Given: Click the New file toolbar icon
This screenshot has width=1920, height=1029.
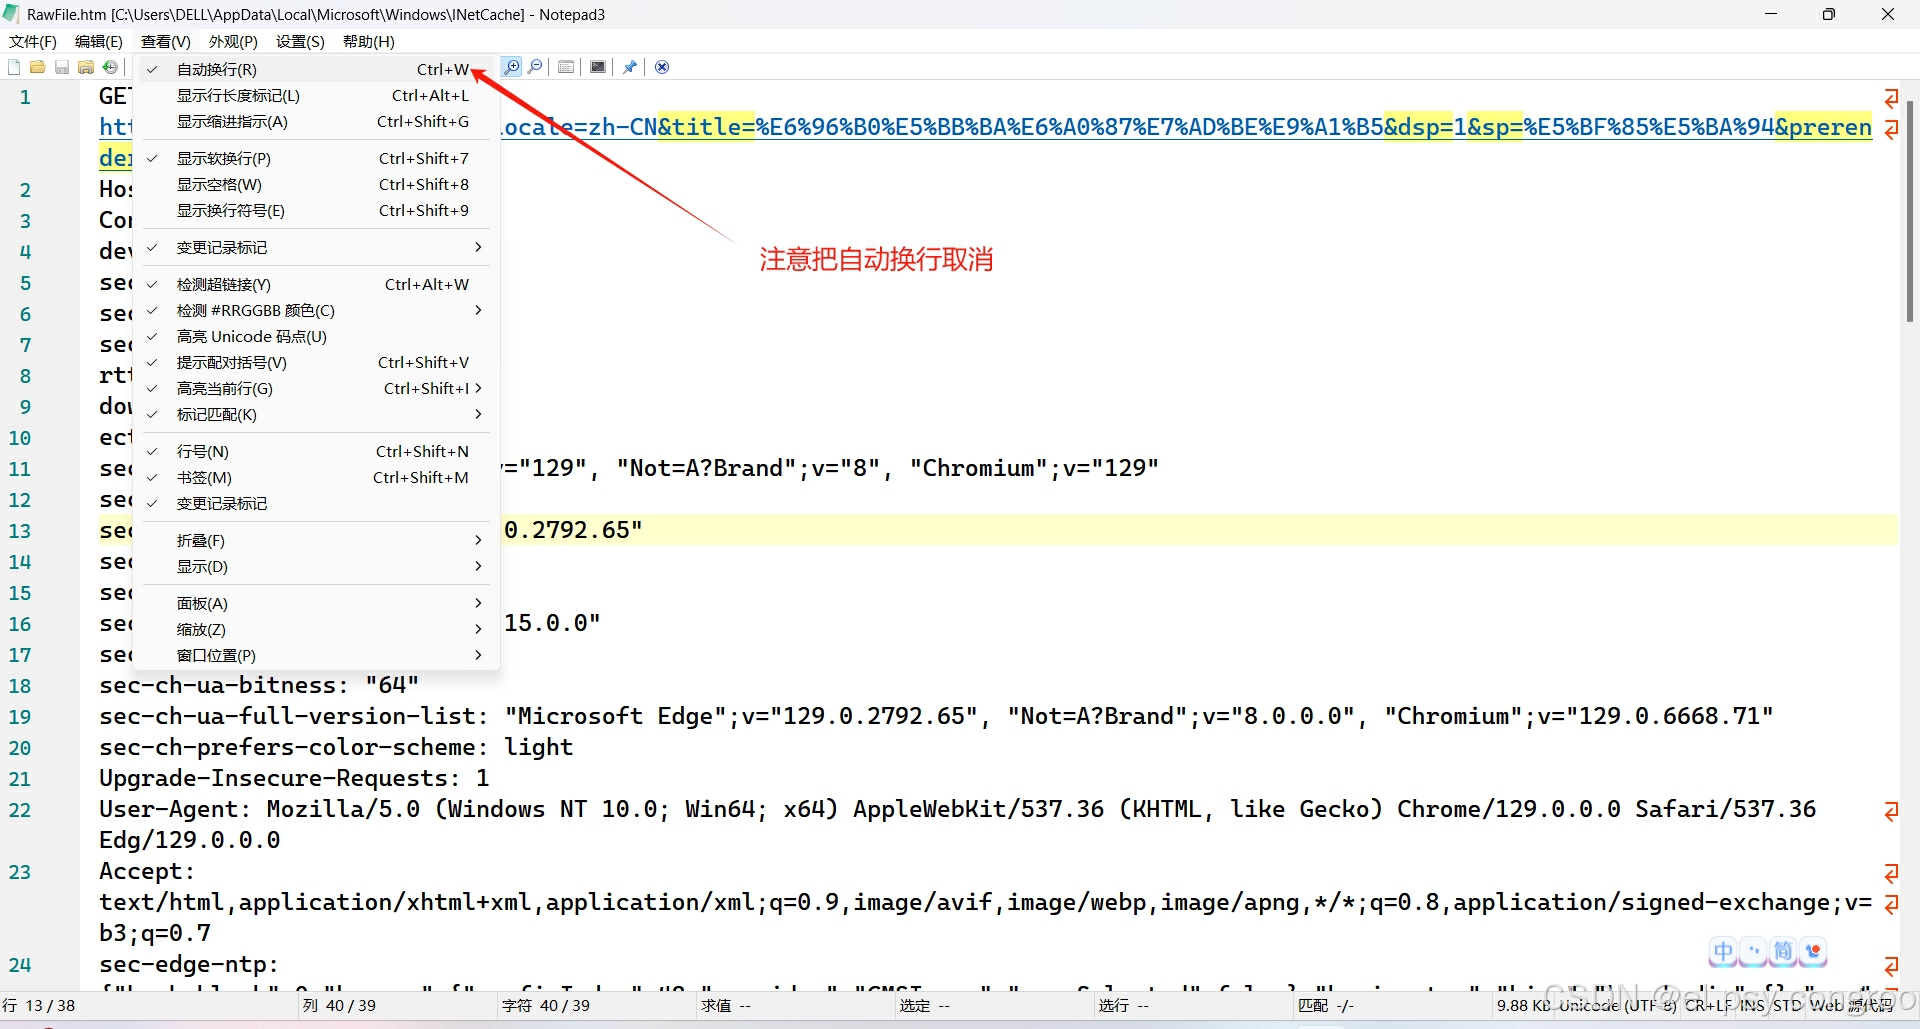Looking at the screenshot, I should point(14,67).
